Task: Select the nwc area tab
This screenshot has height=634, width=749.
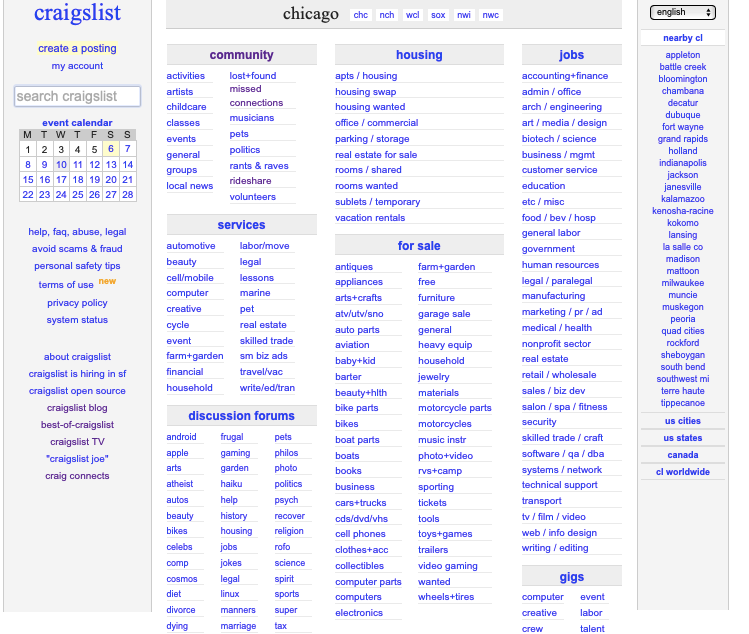Action: point(491,15)
